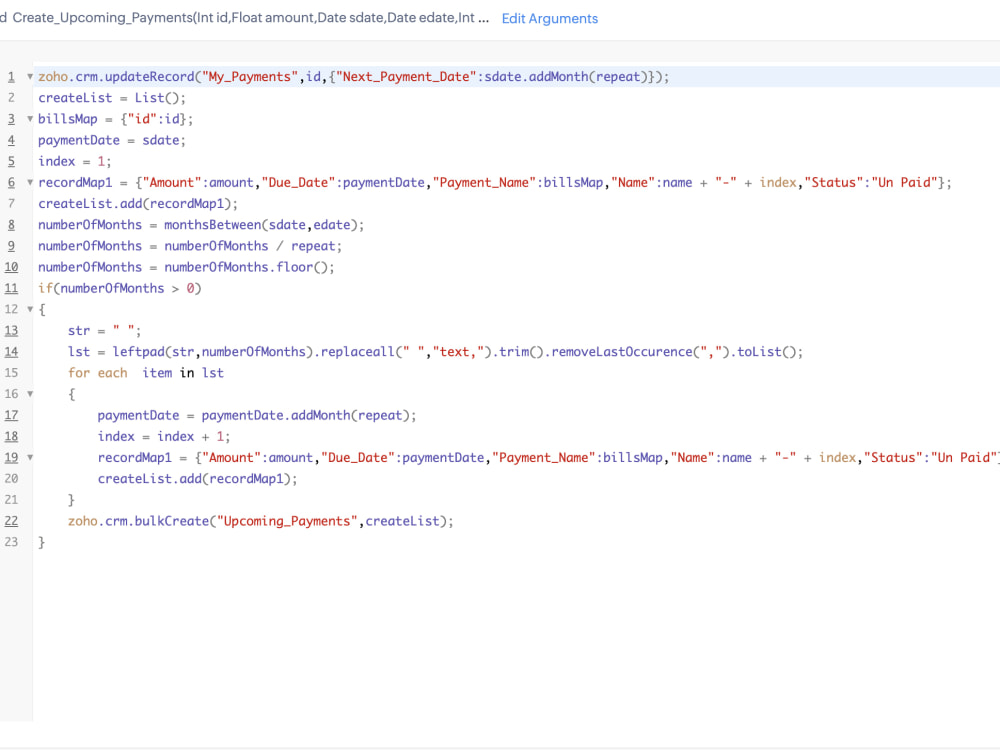Click leftpad(str,numberOfMonths) call
Image resolution: width=1000 pixels, height=750 pixels.
click(213, 351)
